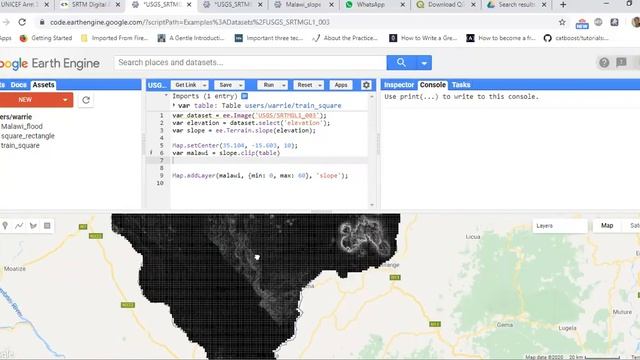
Task: Click the Google Earth Engine logo
Action: [49, 64]
